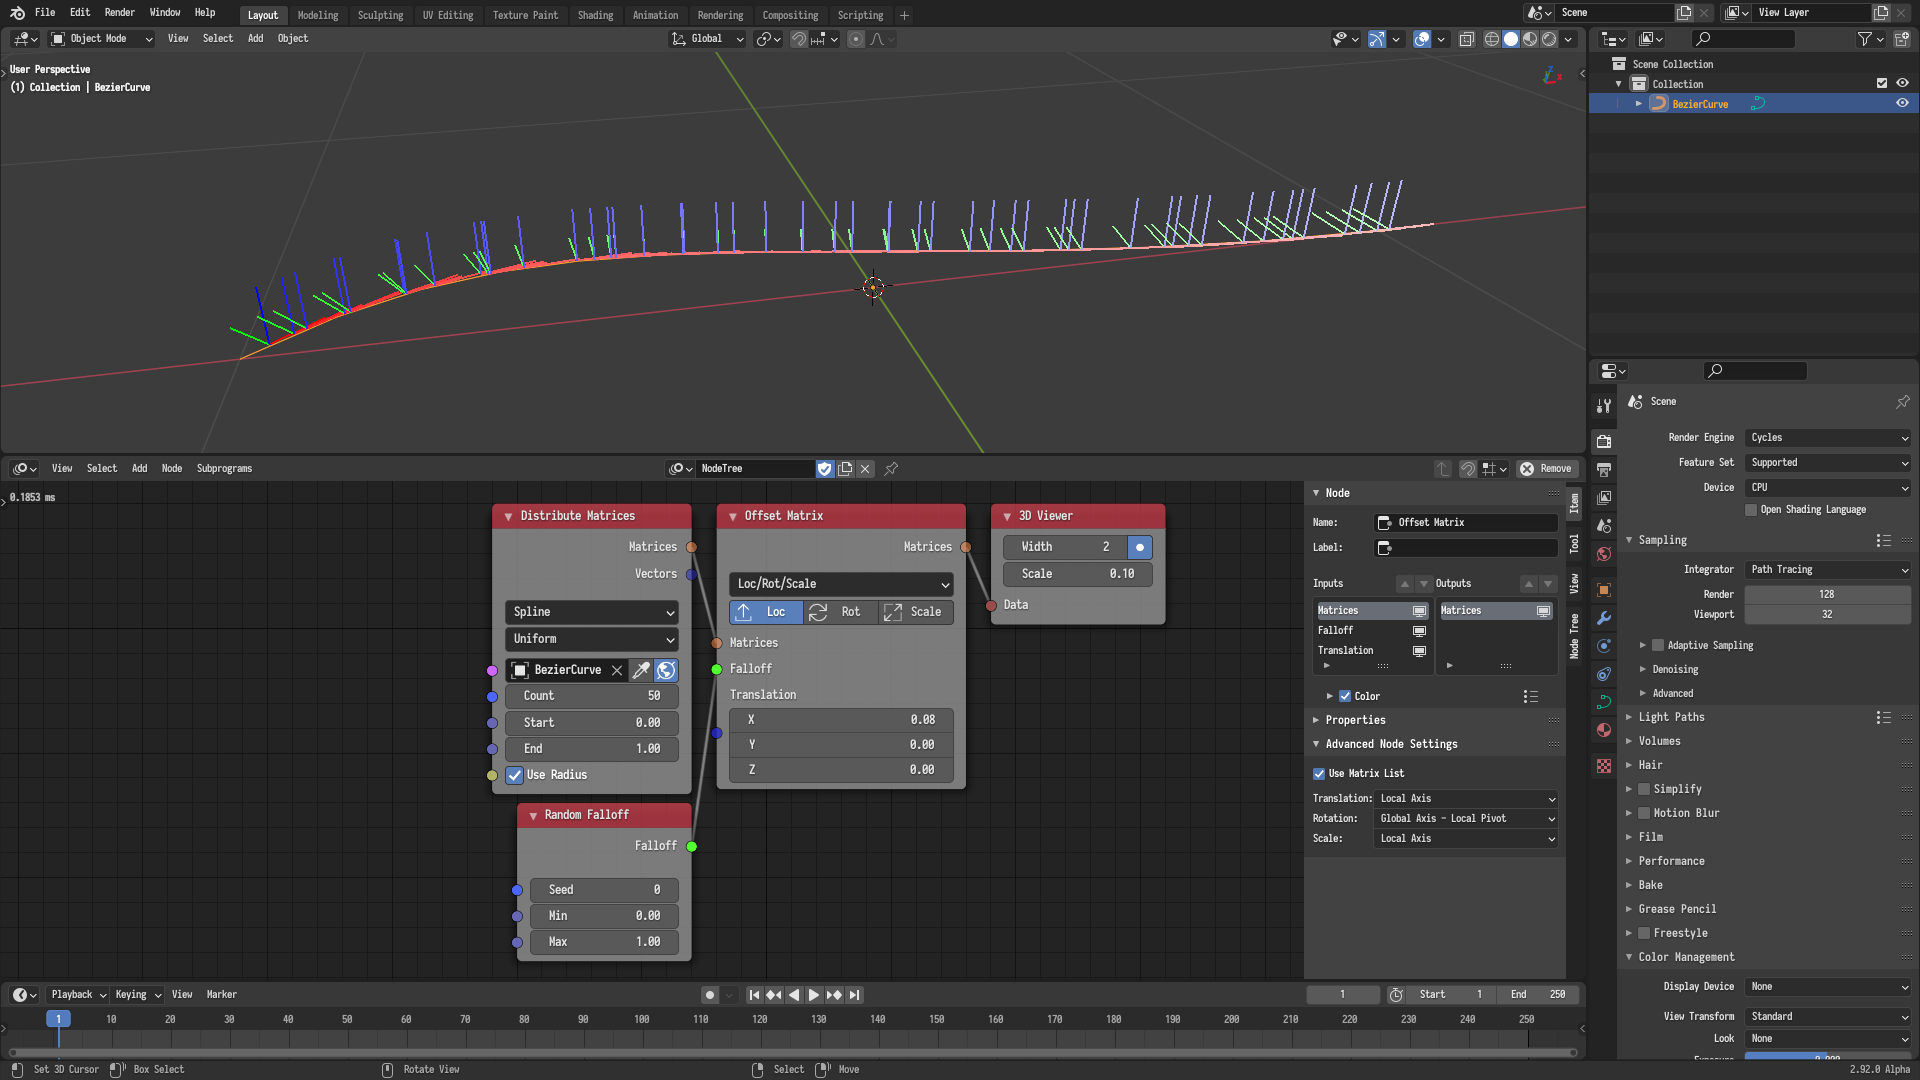This screenshot has height=1080, width=1920.
Task: Switch to the Shading workspace tab
Action: point(596,15)
